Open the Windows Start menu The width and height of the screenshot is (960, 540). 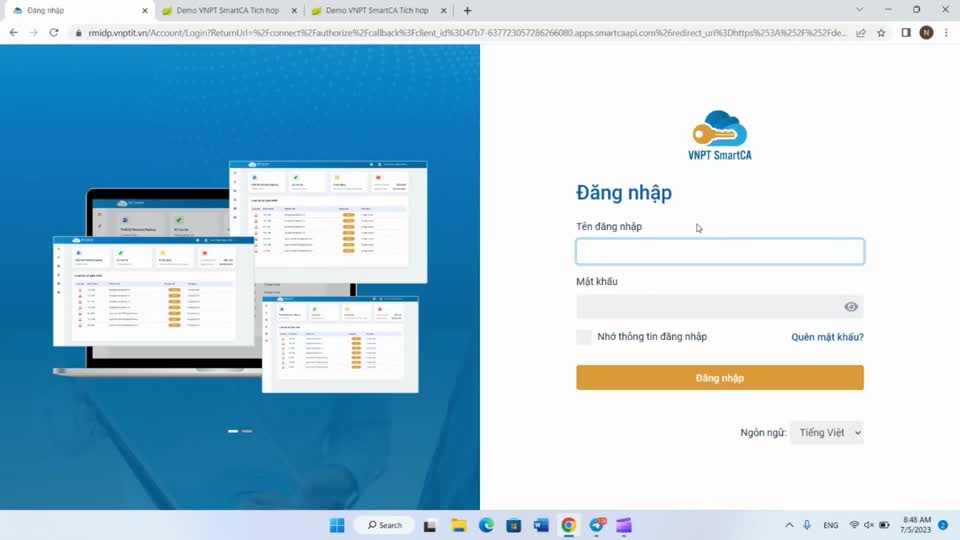click(x=337, y=525)
